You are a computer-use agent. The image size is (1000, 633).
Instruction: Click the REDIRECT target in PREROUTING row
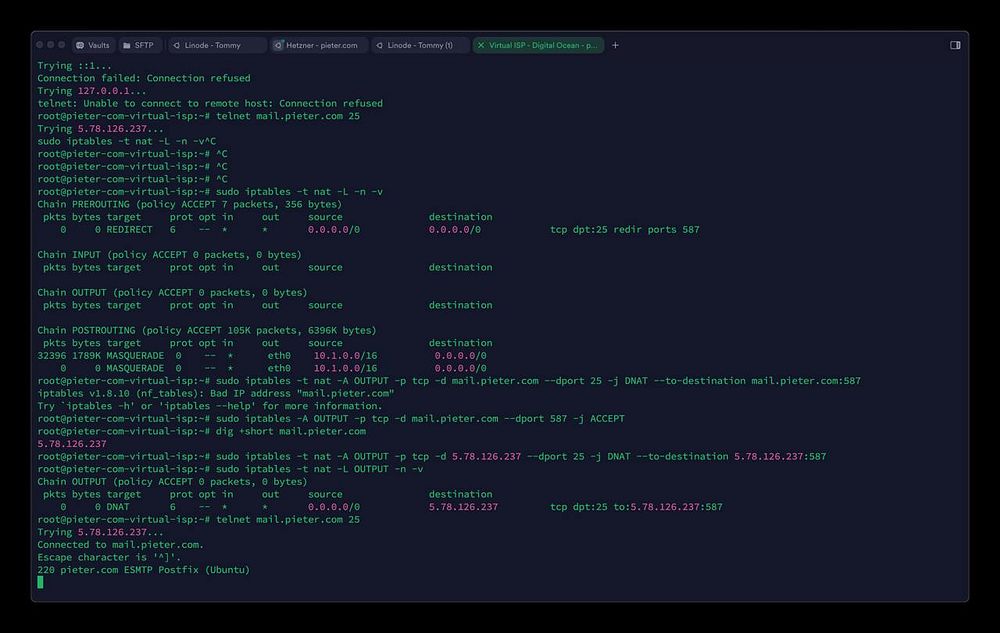(x=129, y=229)
